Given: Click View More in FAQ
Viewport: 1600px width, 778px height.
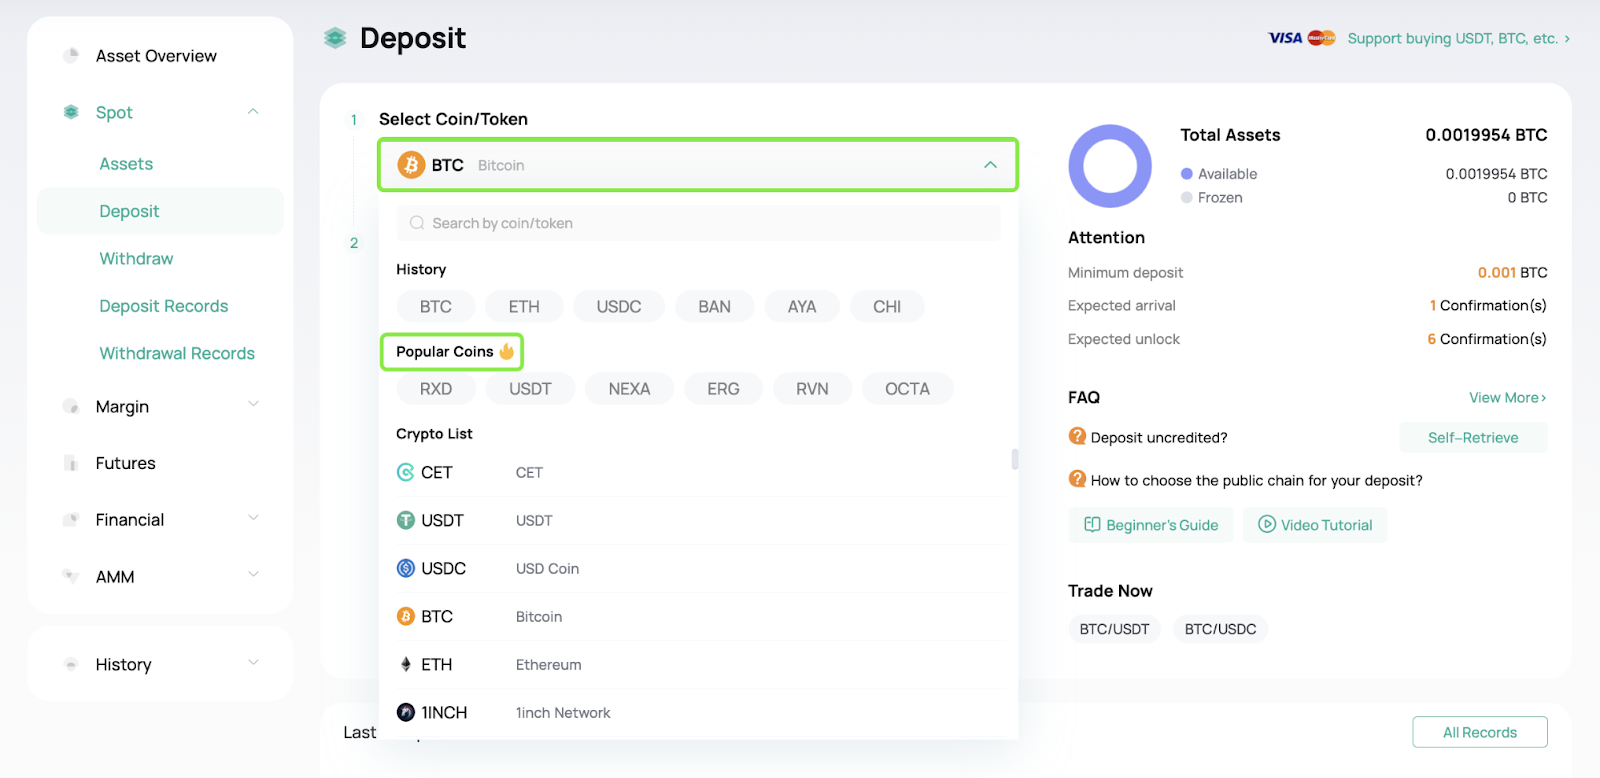Looking at the screenshot, I should [x=1507, y=398].
